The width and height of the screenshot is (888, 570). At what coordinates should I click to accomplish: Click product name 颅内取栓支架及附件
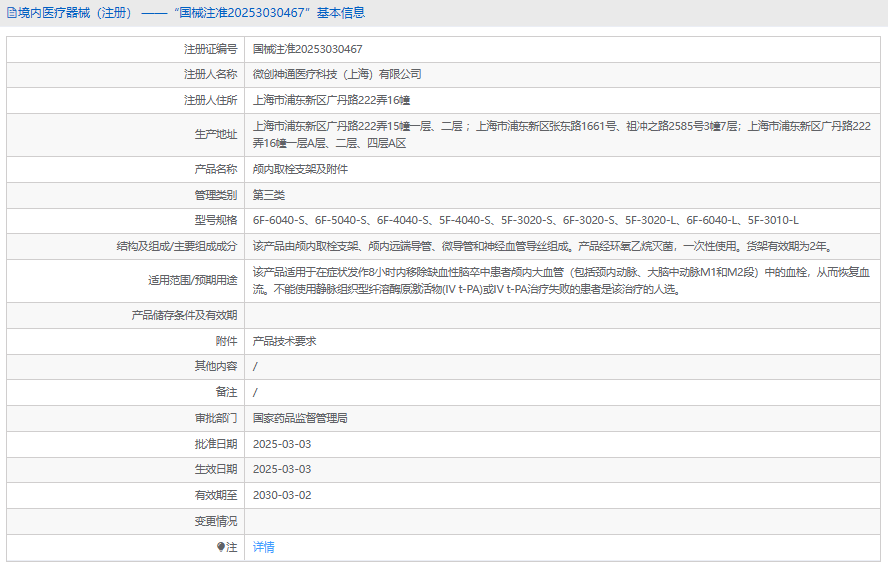coord(300,169)
